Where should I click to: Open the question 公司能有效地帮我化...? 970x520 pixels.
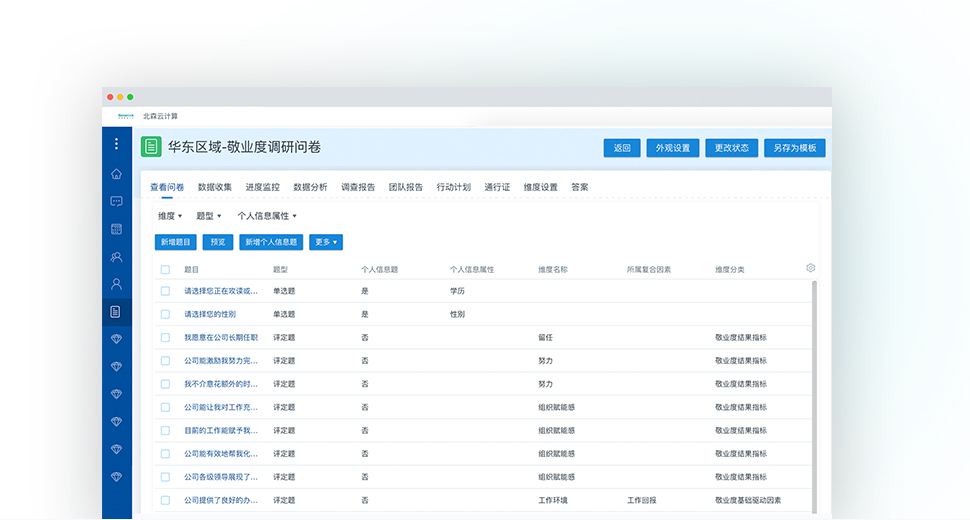[x=221, y=454]
